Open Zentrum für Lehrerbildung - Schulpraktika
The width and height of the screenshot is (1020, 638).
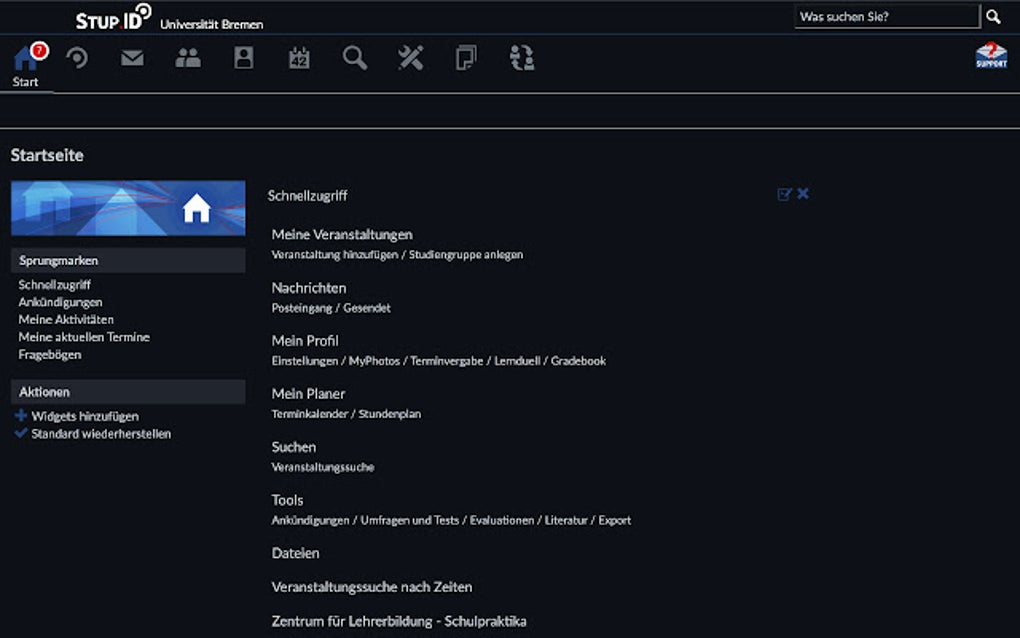click(x=399, y=622)
